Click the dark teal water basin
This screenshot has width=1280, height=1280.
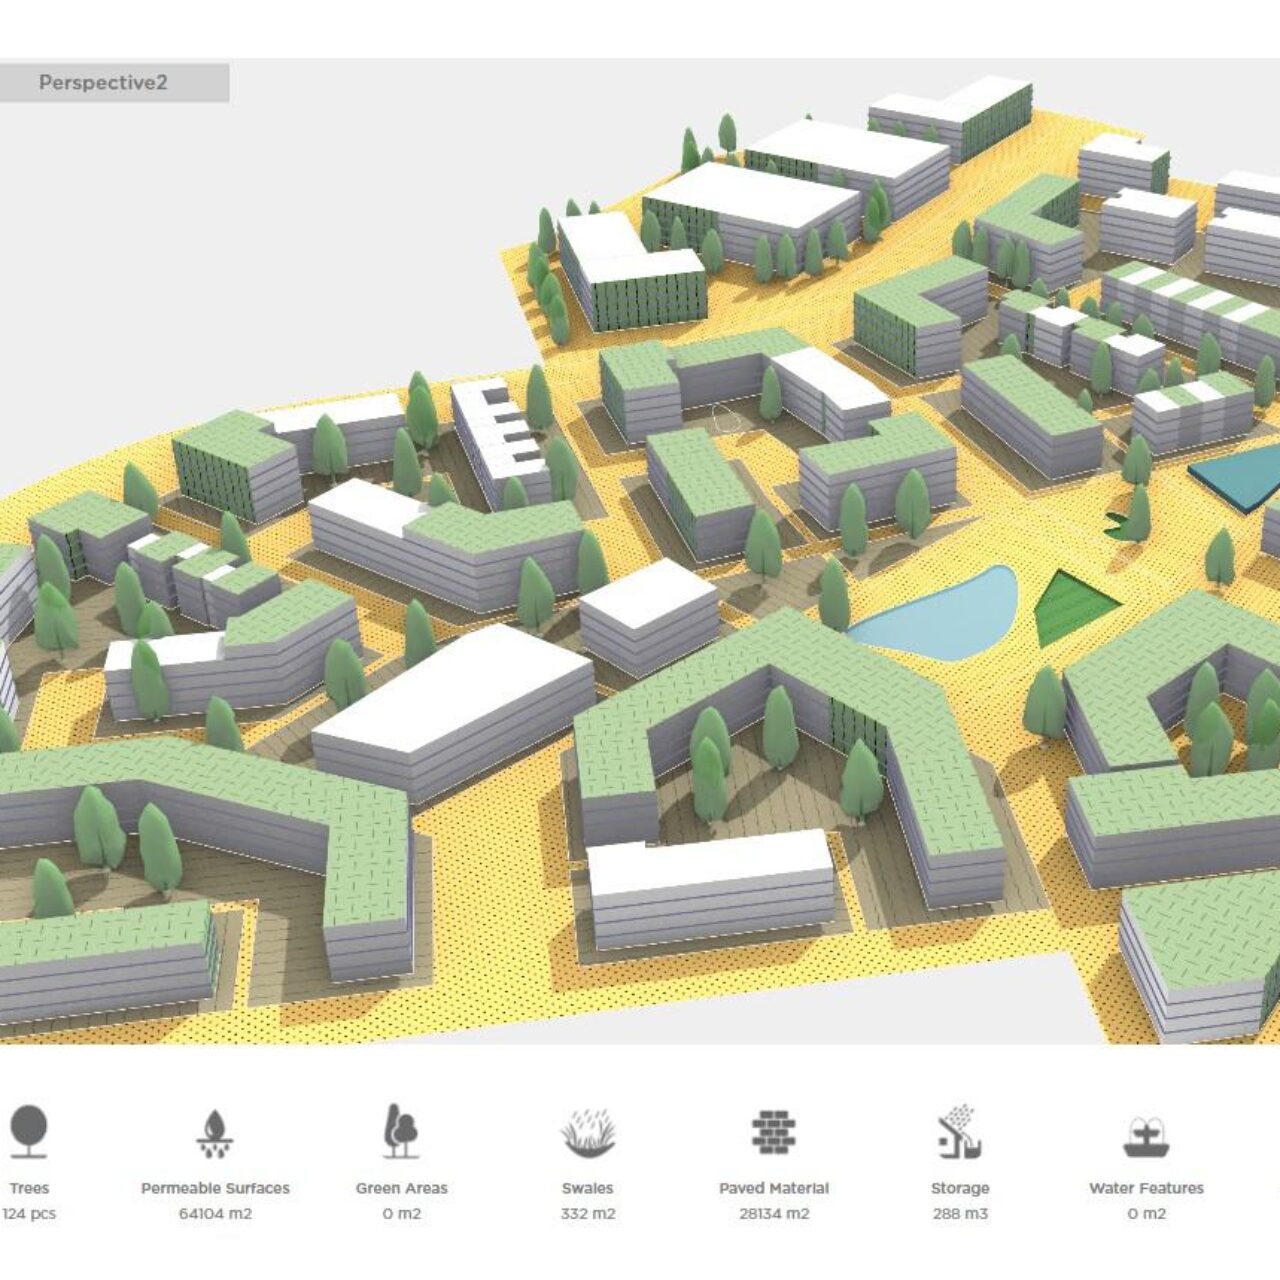[1236, 480]
